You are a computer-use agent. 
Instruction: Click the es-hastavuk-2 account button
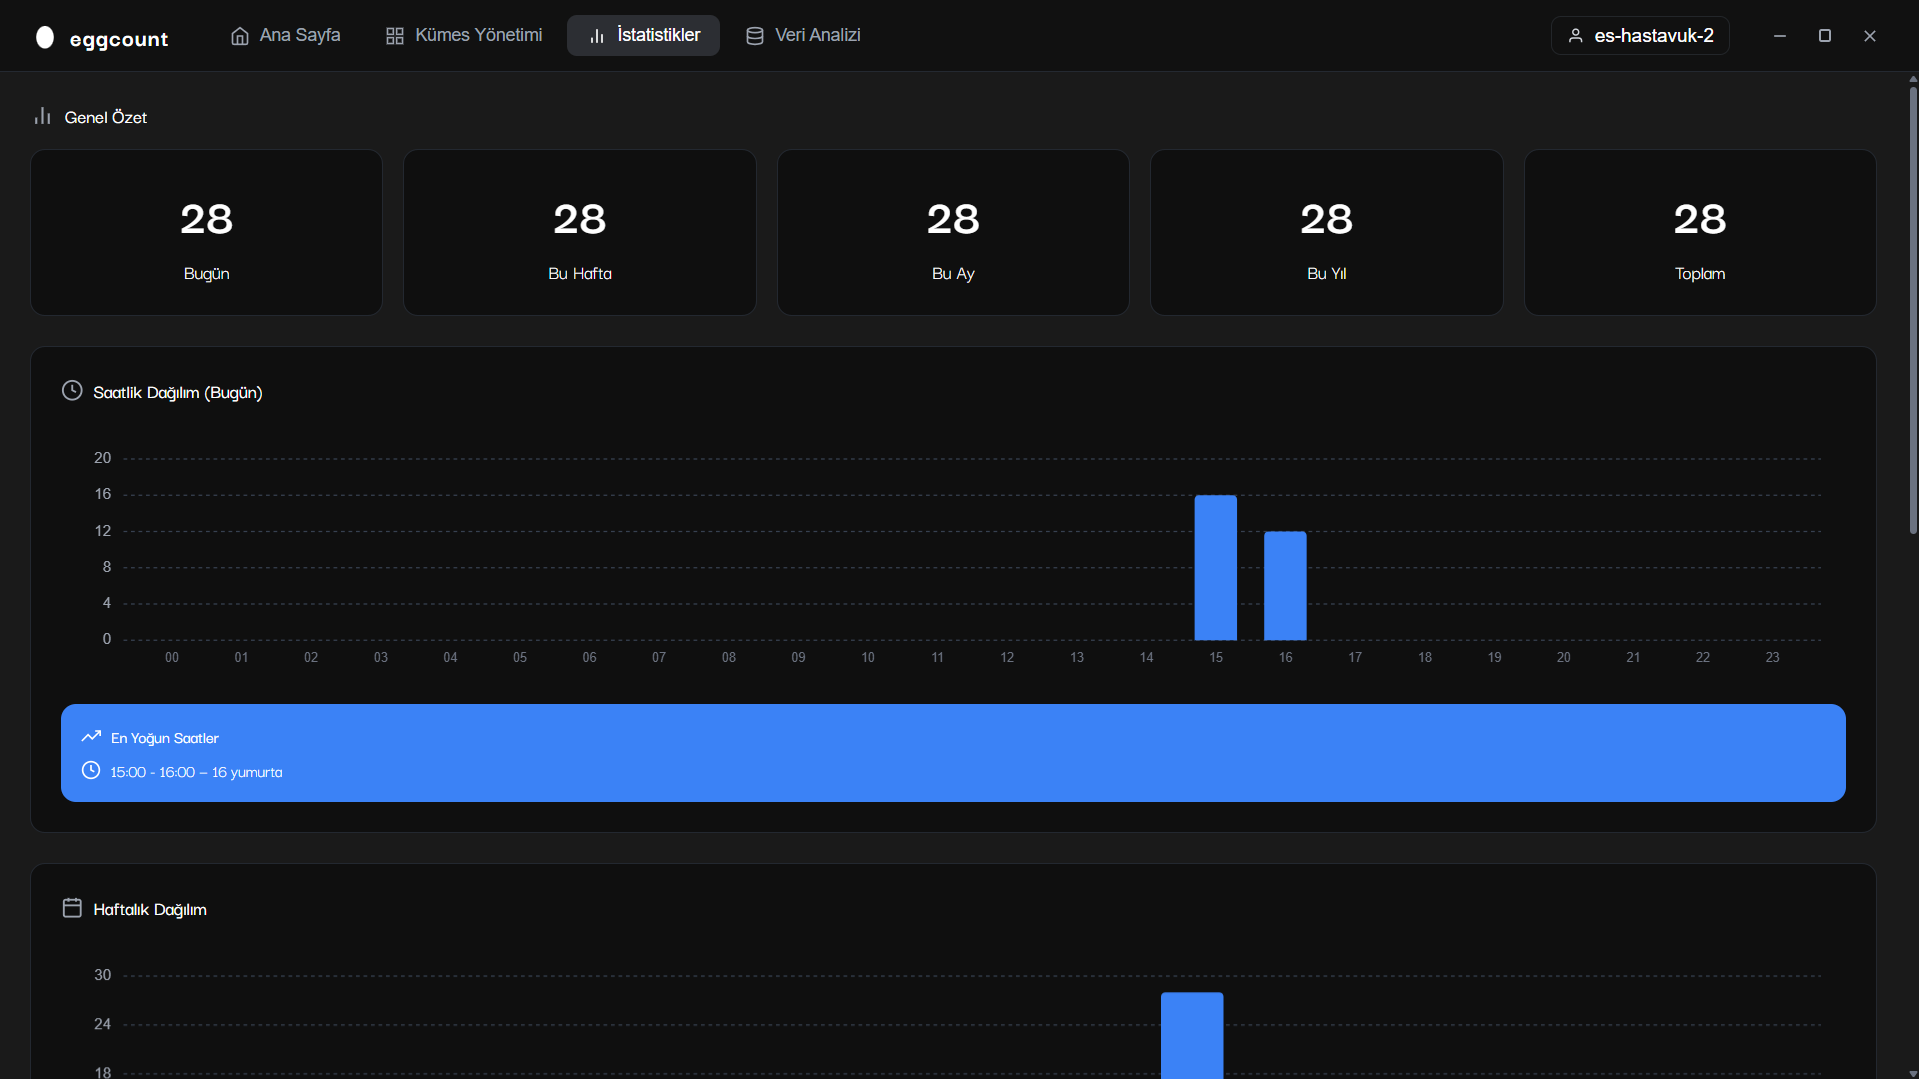[x=1640, y=36]
